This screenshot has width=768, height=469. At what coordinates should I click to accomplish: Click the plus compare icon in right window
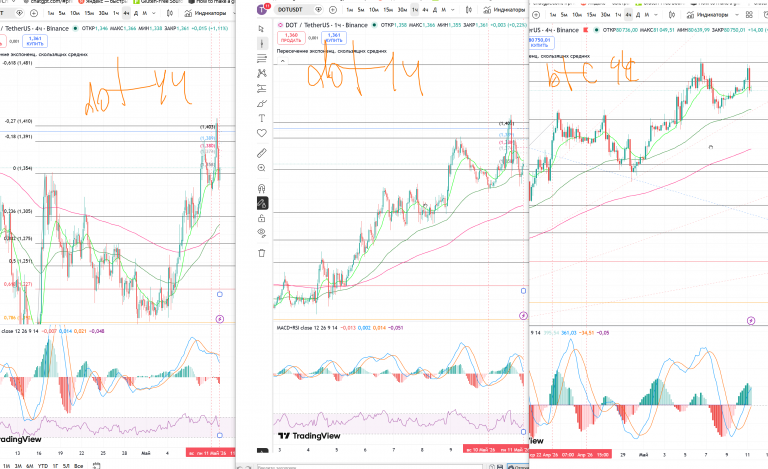pyautogui.click(x=536, y=15)
